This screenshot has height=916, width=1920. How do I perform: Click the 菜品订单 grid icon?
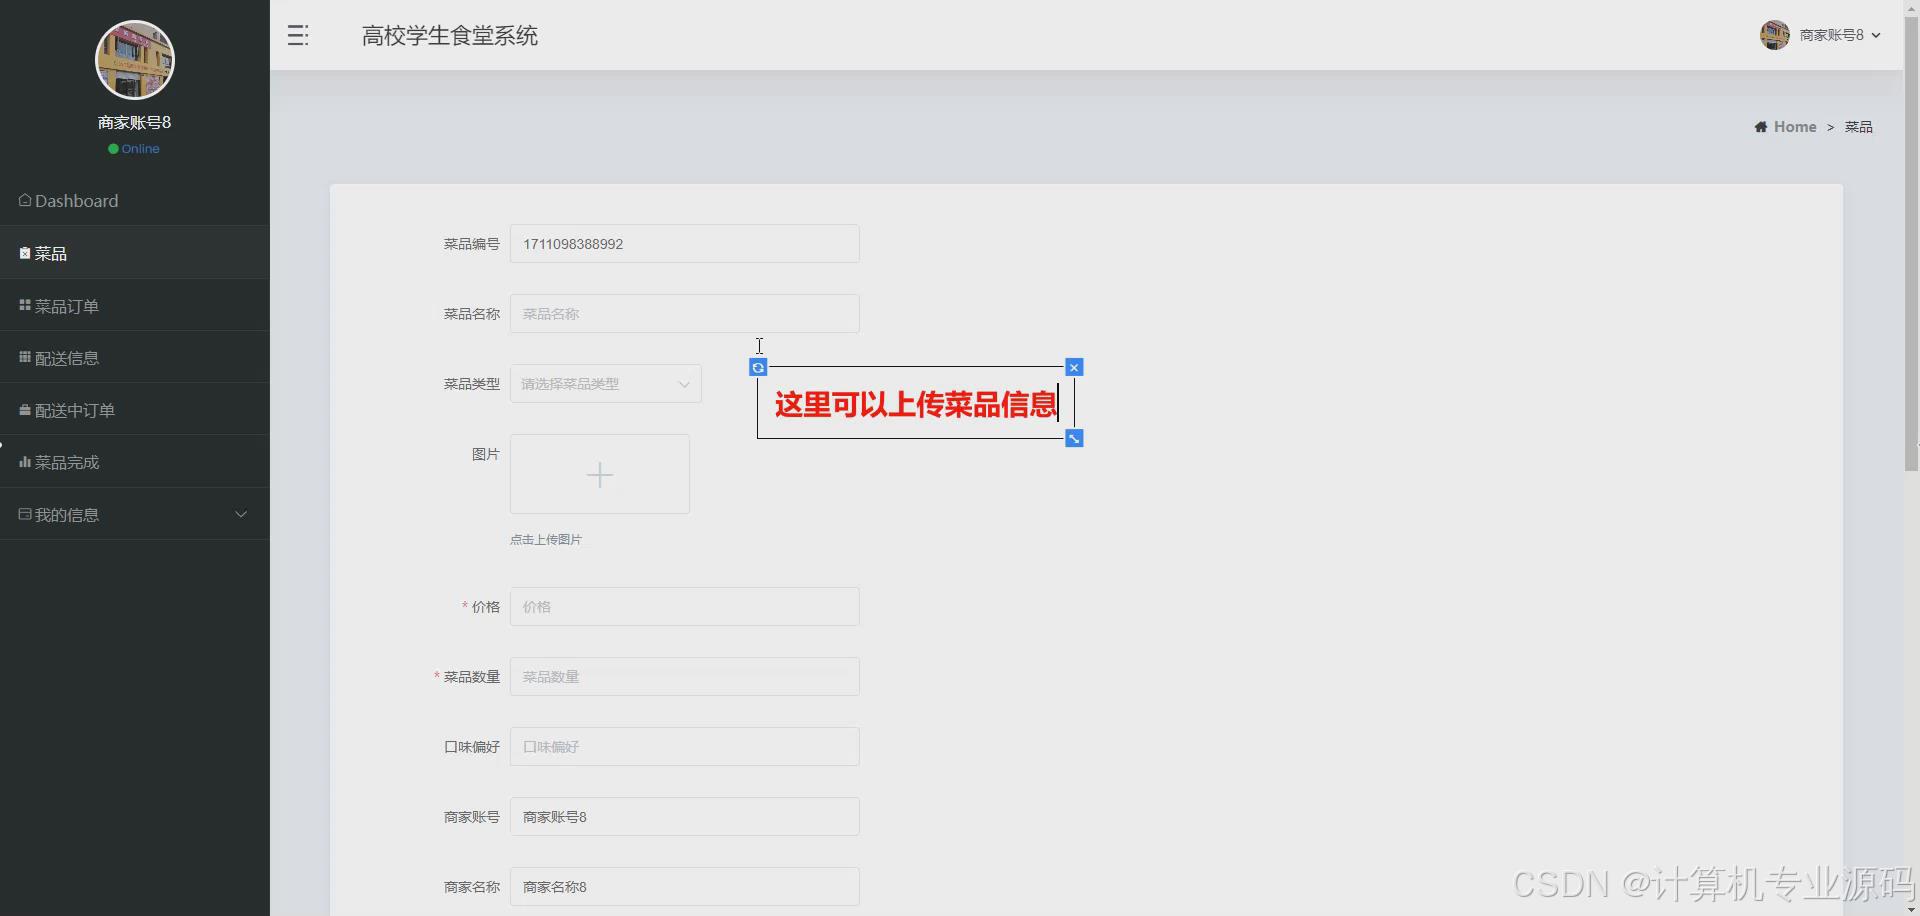(25, 305)
